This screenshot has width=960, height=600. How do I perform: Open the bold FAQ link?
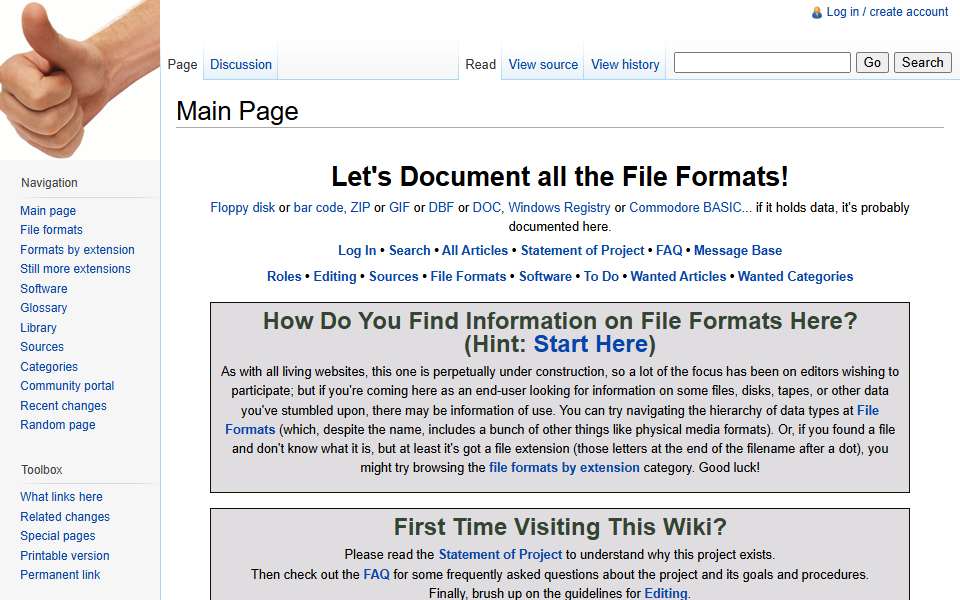[669, 250]
